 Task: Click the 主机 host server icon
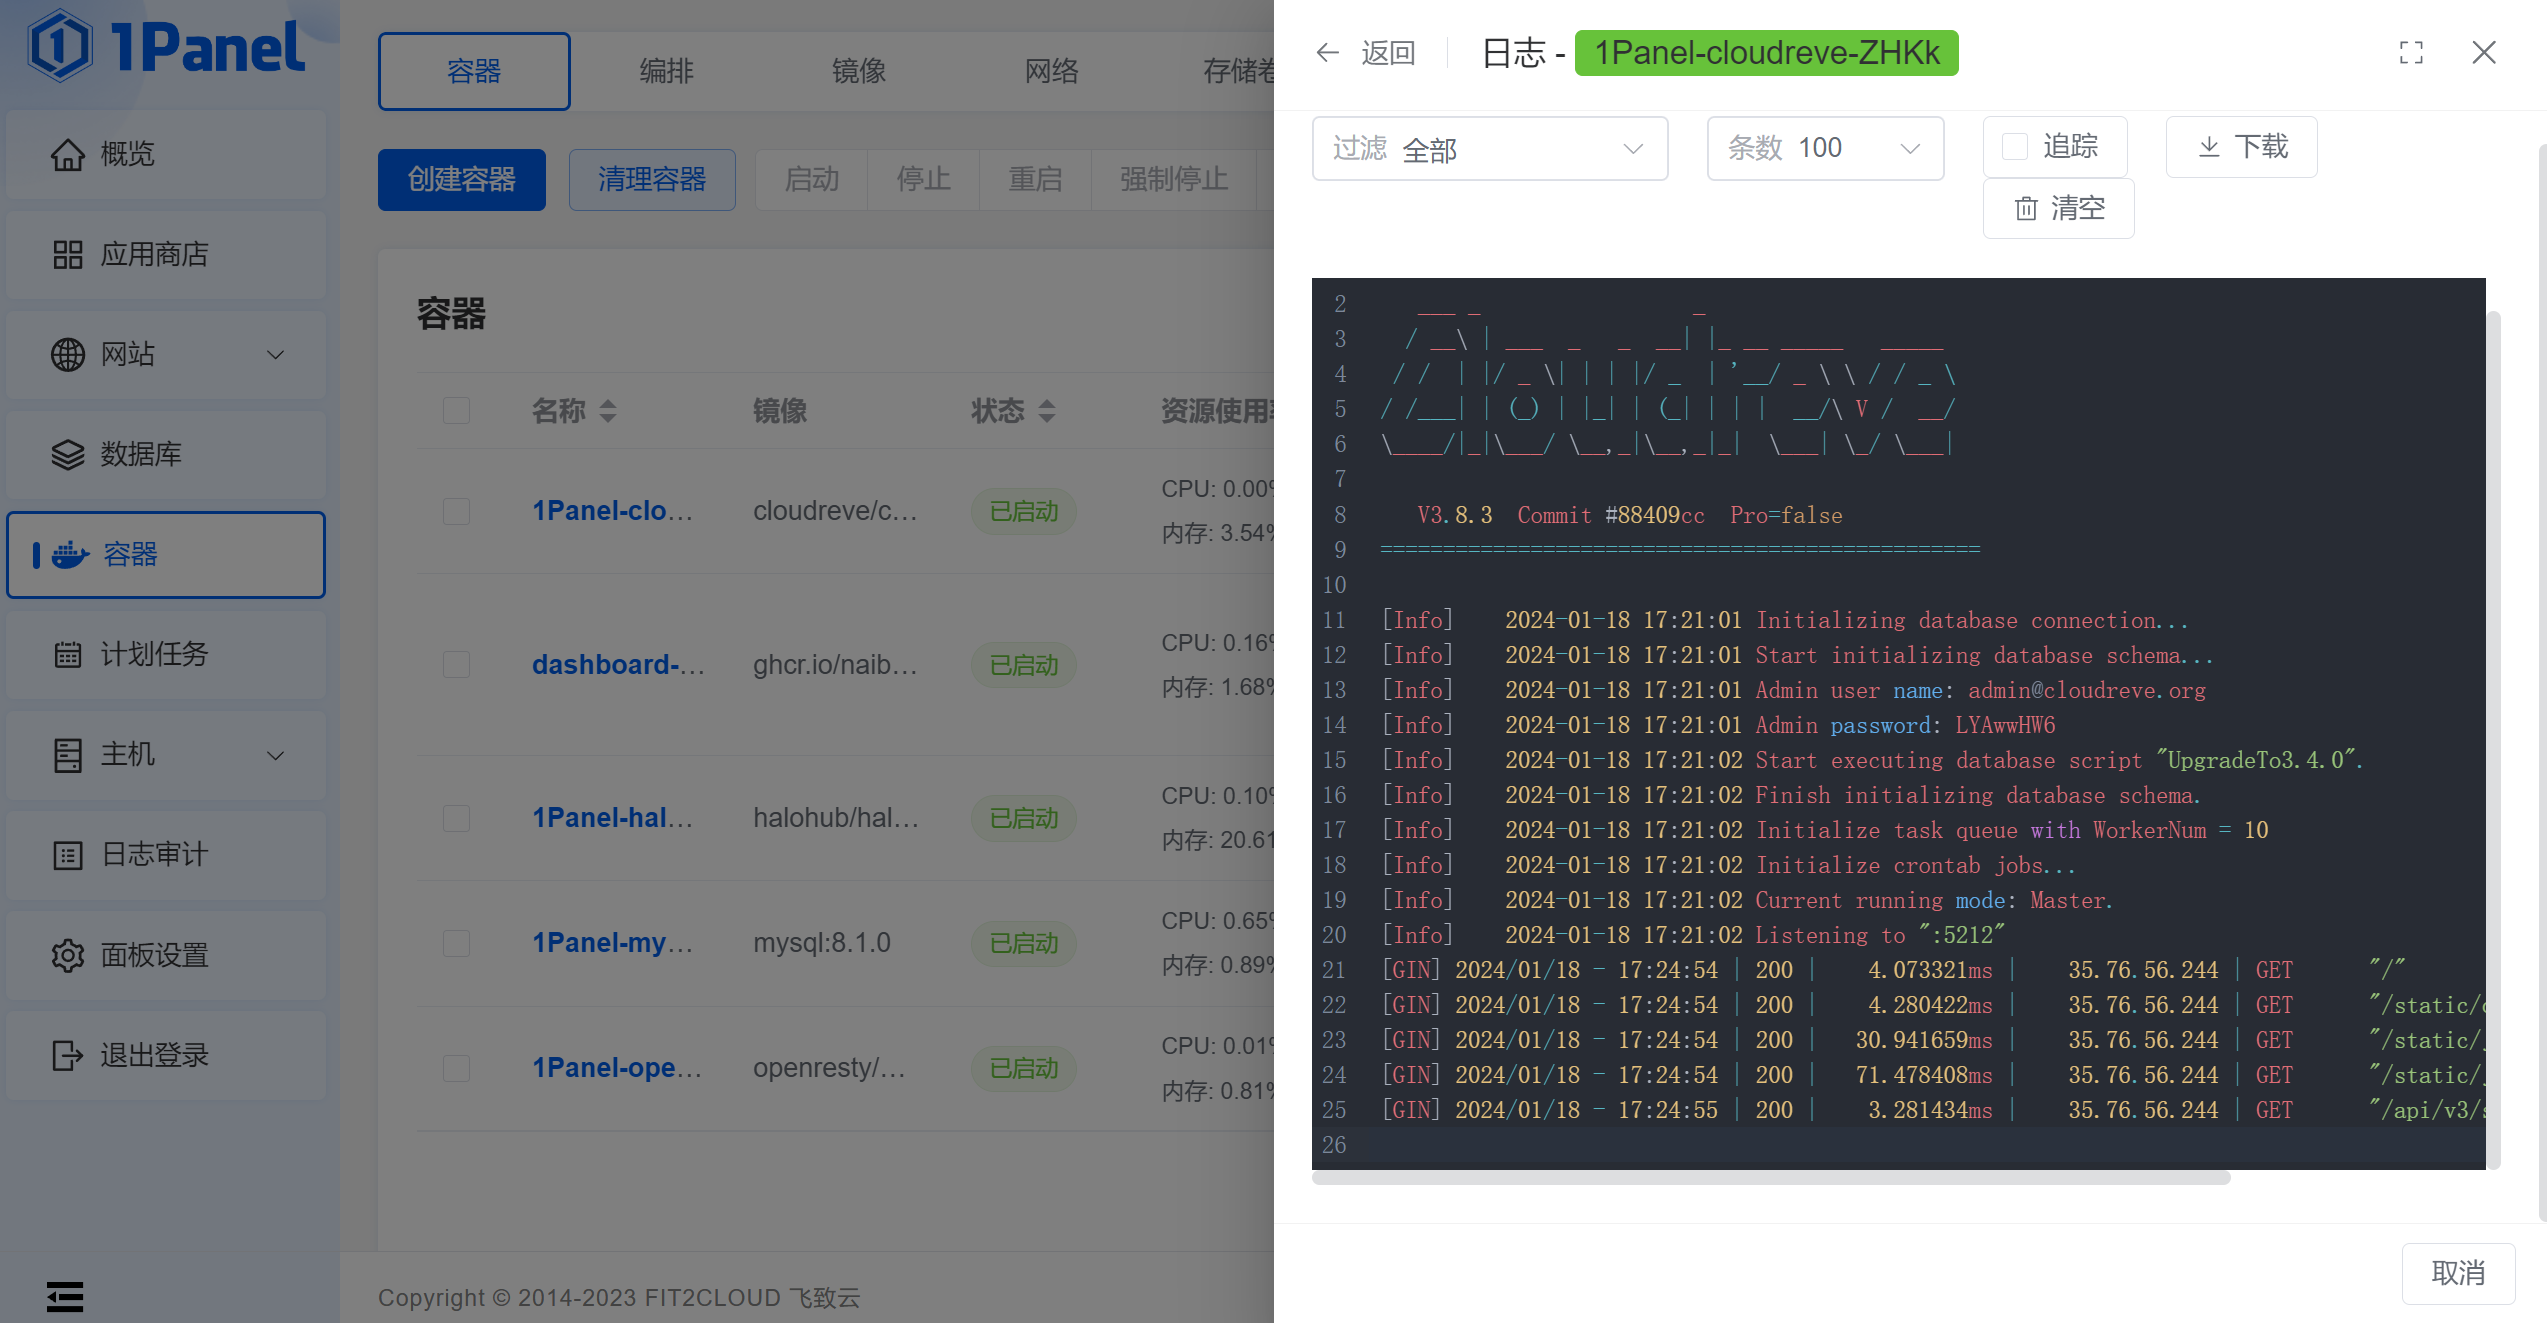click(68, 754)
